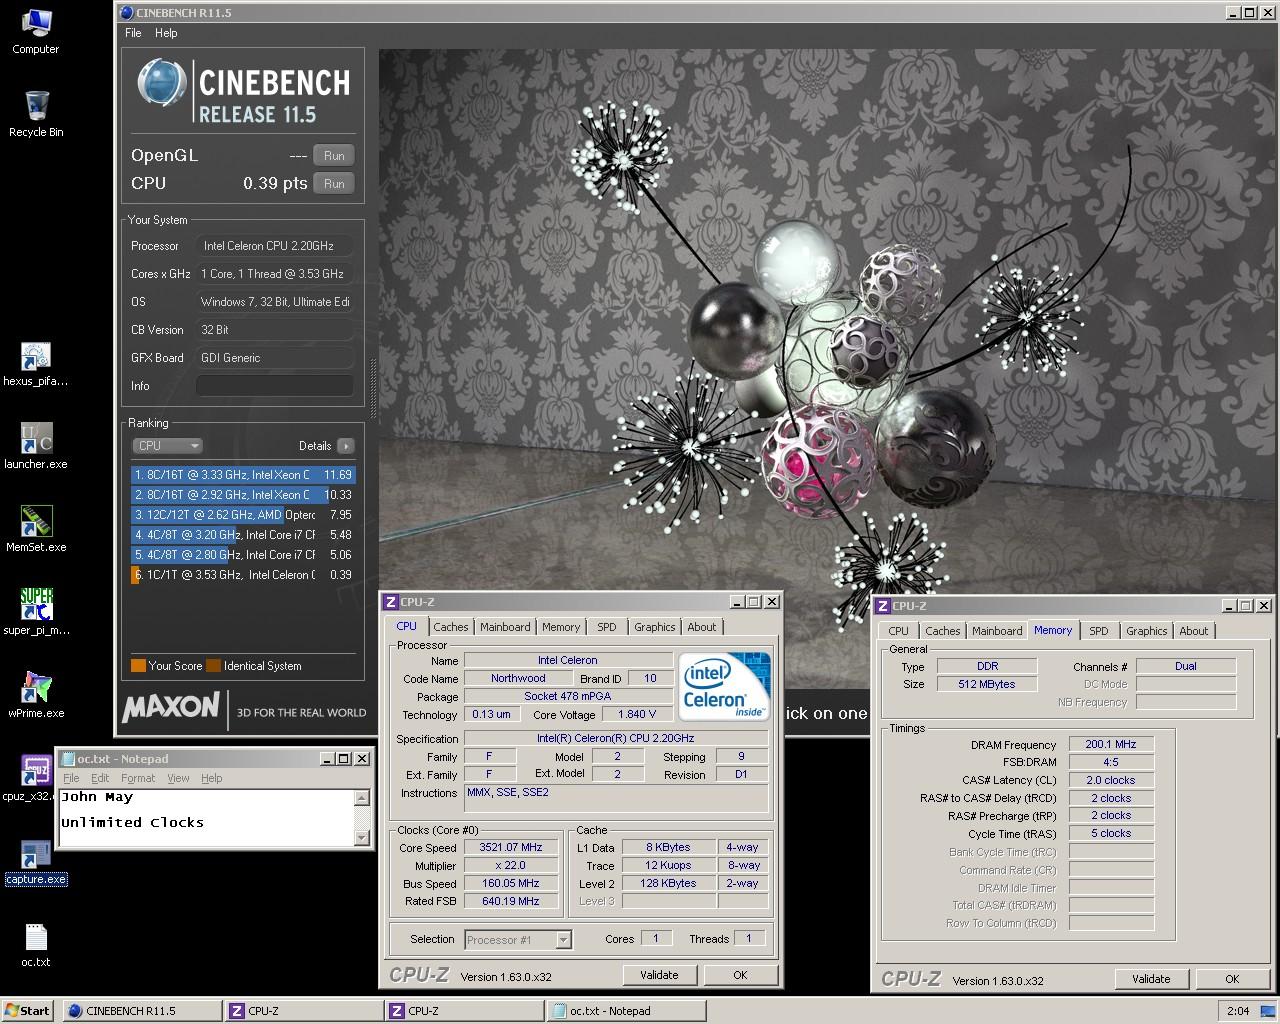Click Validate in CPU-Z CPU window
The height and width of the screenshot is (1024, 1280).
click(659, 975)
